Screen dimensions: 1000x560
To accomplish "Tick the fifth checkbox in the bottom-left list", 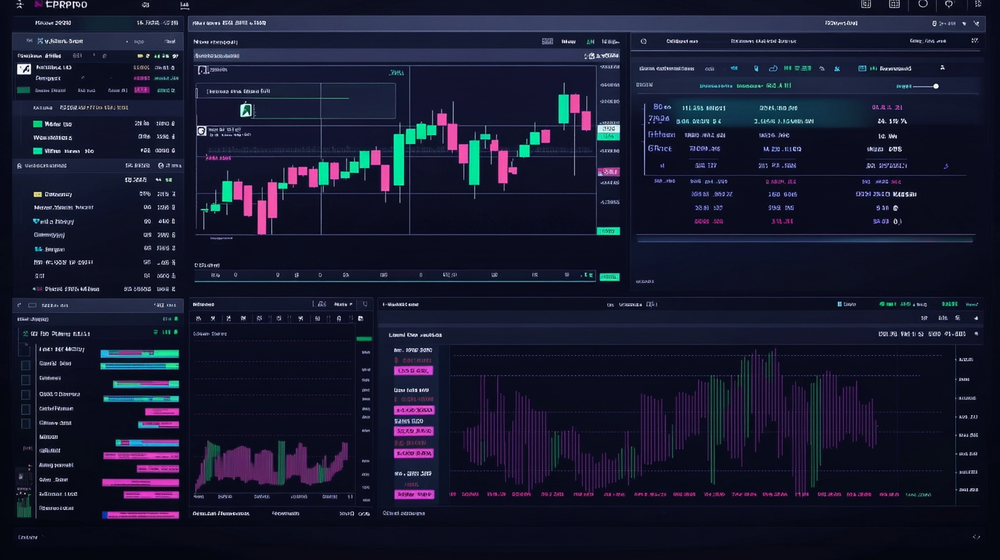I will 26,409.
